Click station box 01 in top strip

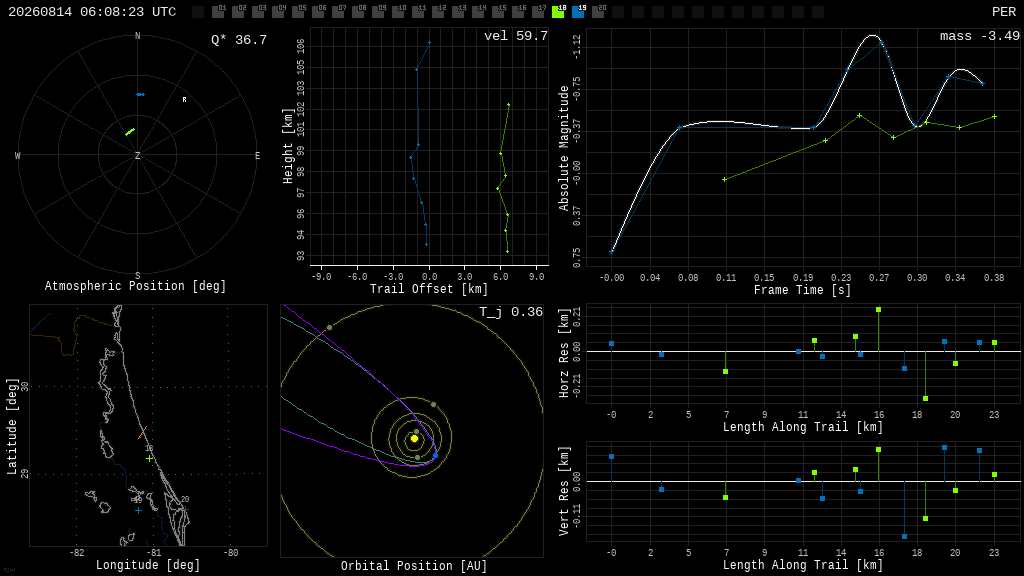point(218,12)
